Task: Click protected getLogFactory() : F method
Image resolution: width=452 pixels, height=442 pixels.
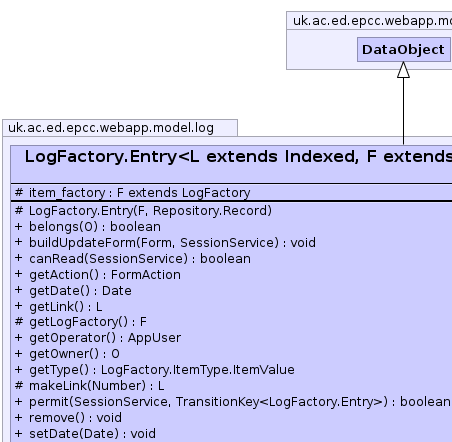Action: [81, 322]
